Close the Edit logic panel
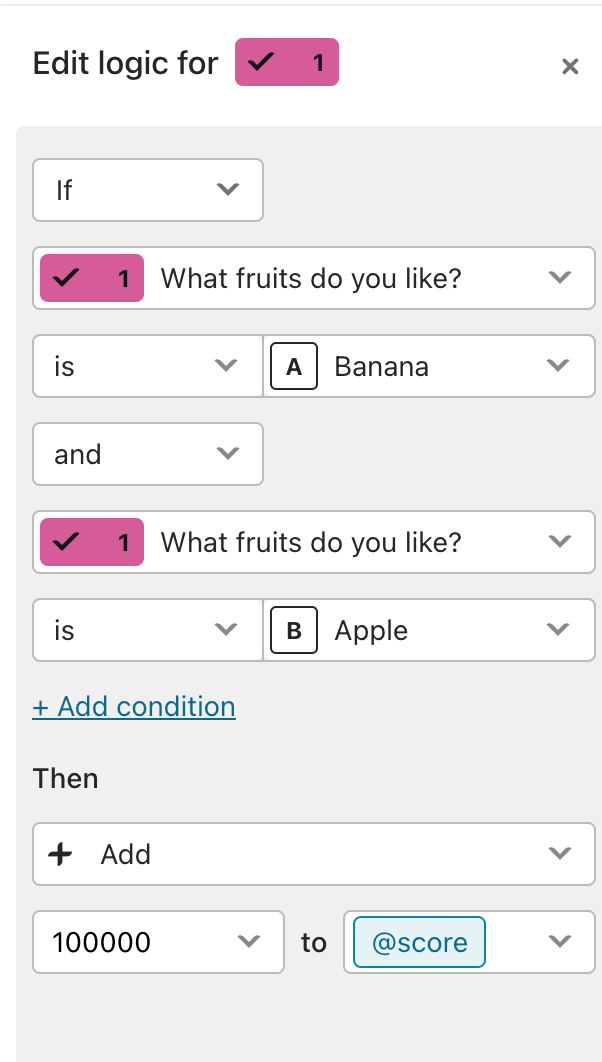The height and width of the screenshot is (1062, 602). pos(570,66)
